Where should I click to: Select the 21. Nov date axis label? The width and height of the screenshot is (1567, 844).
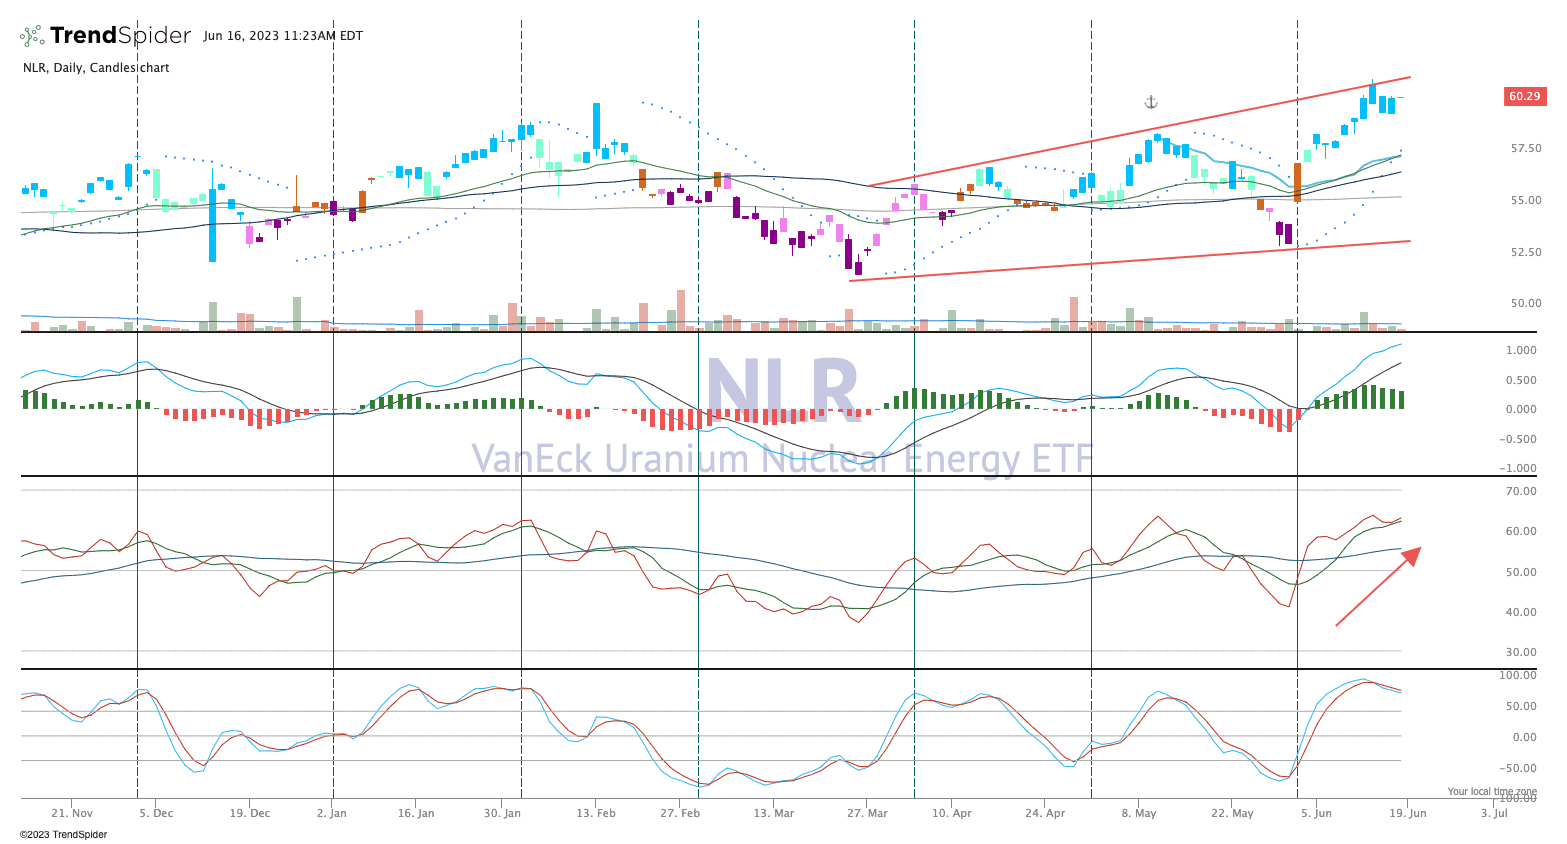coord(72,813)
